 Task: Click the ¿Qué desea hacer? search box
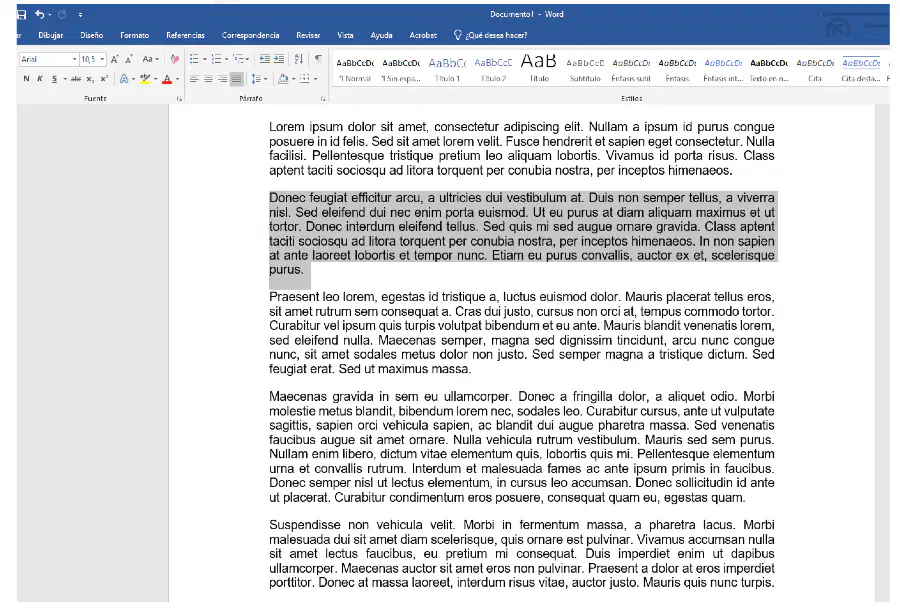(491, 35)
